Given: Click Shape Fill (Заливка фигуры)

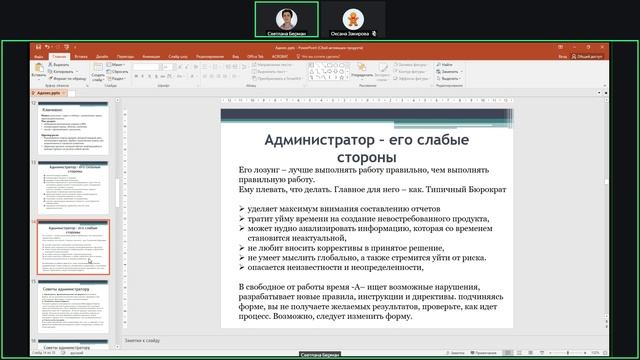Looking at the screenshot, I should coord(410,64).
